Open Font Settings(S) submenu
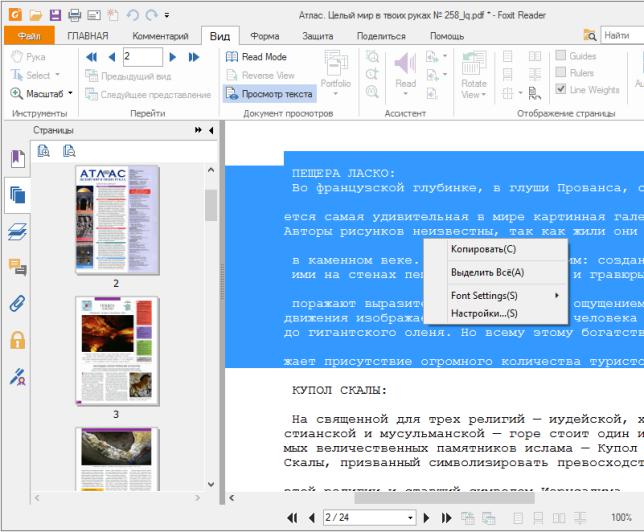 tap(496, 295)
